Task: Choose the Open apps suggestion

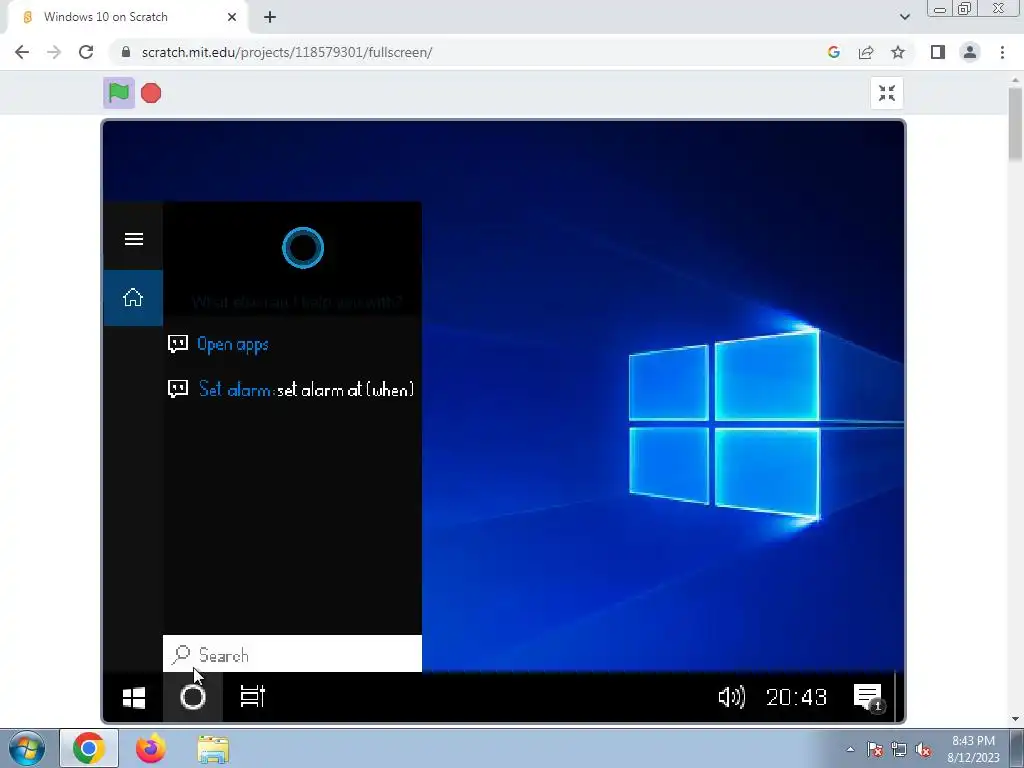Action: 232,344
